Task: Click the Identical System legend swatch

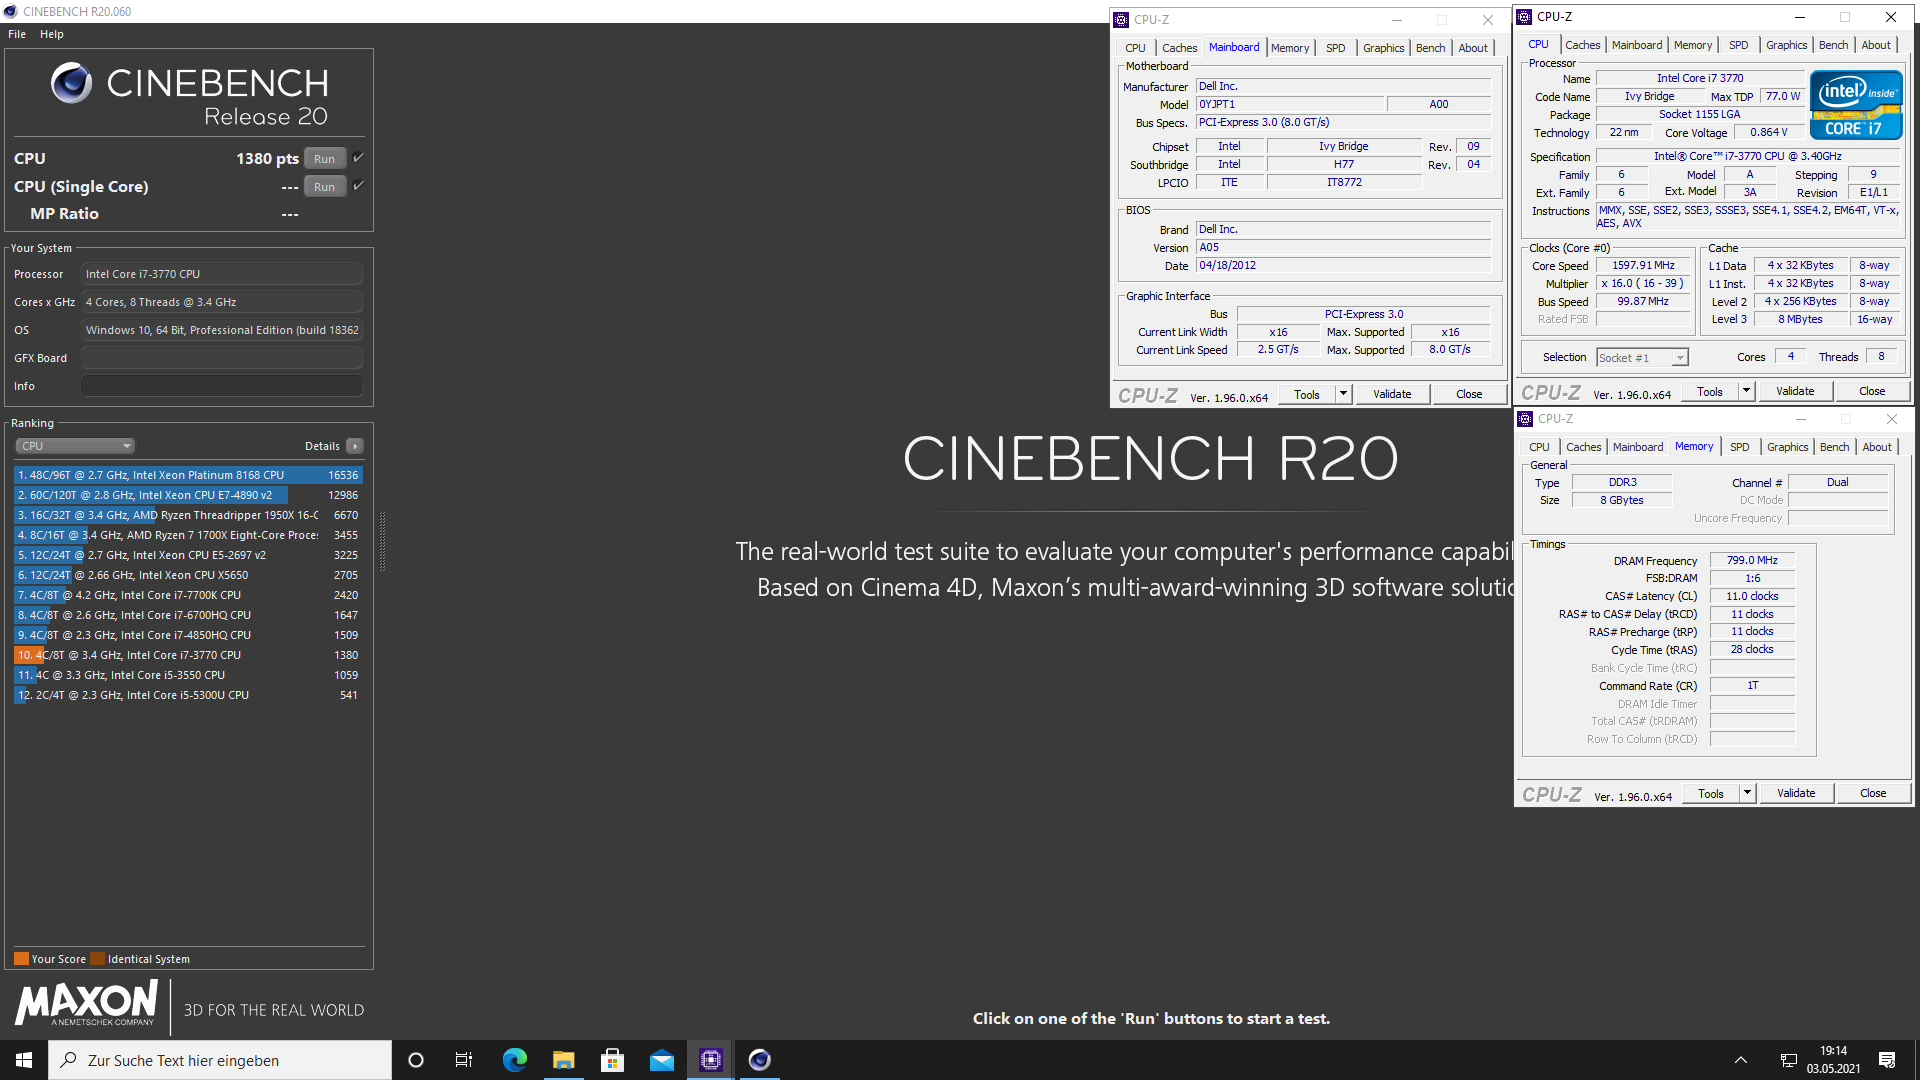Action: click(97, 959)
